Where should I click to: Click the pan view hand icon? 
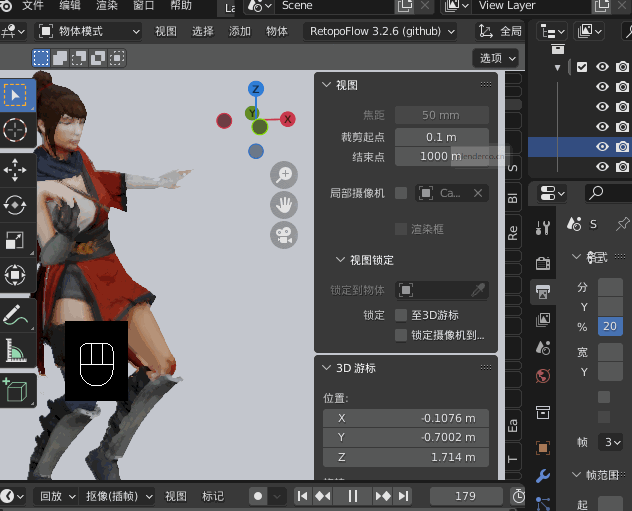point(284,205)
